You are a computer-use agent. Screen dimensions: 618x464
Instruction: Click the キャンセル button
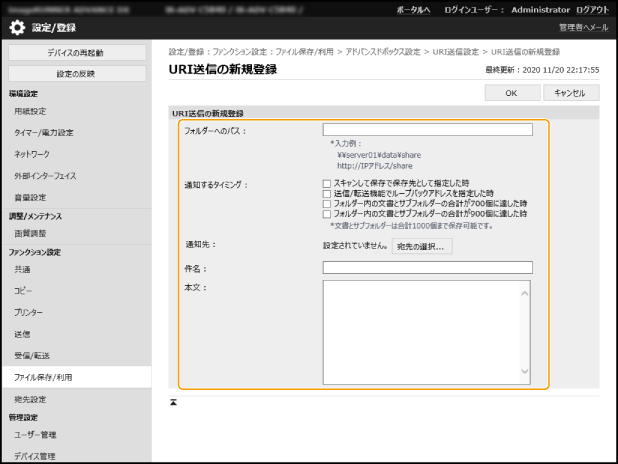[x=570, y=93]
